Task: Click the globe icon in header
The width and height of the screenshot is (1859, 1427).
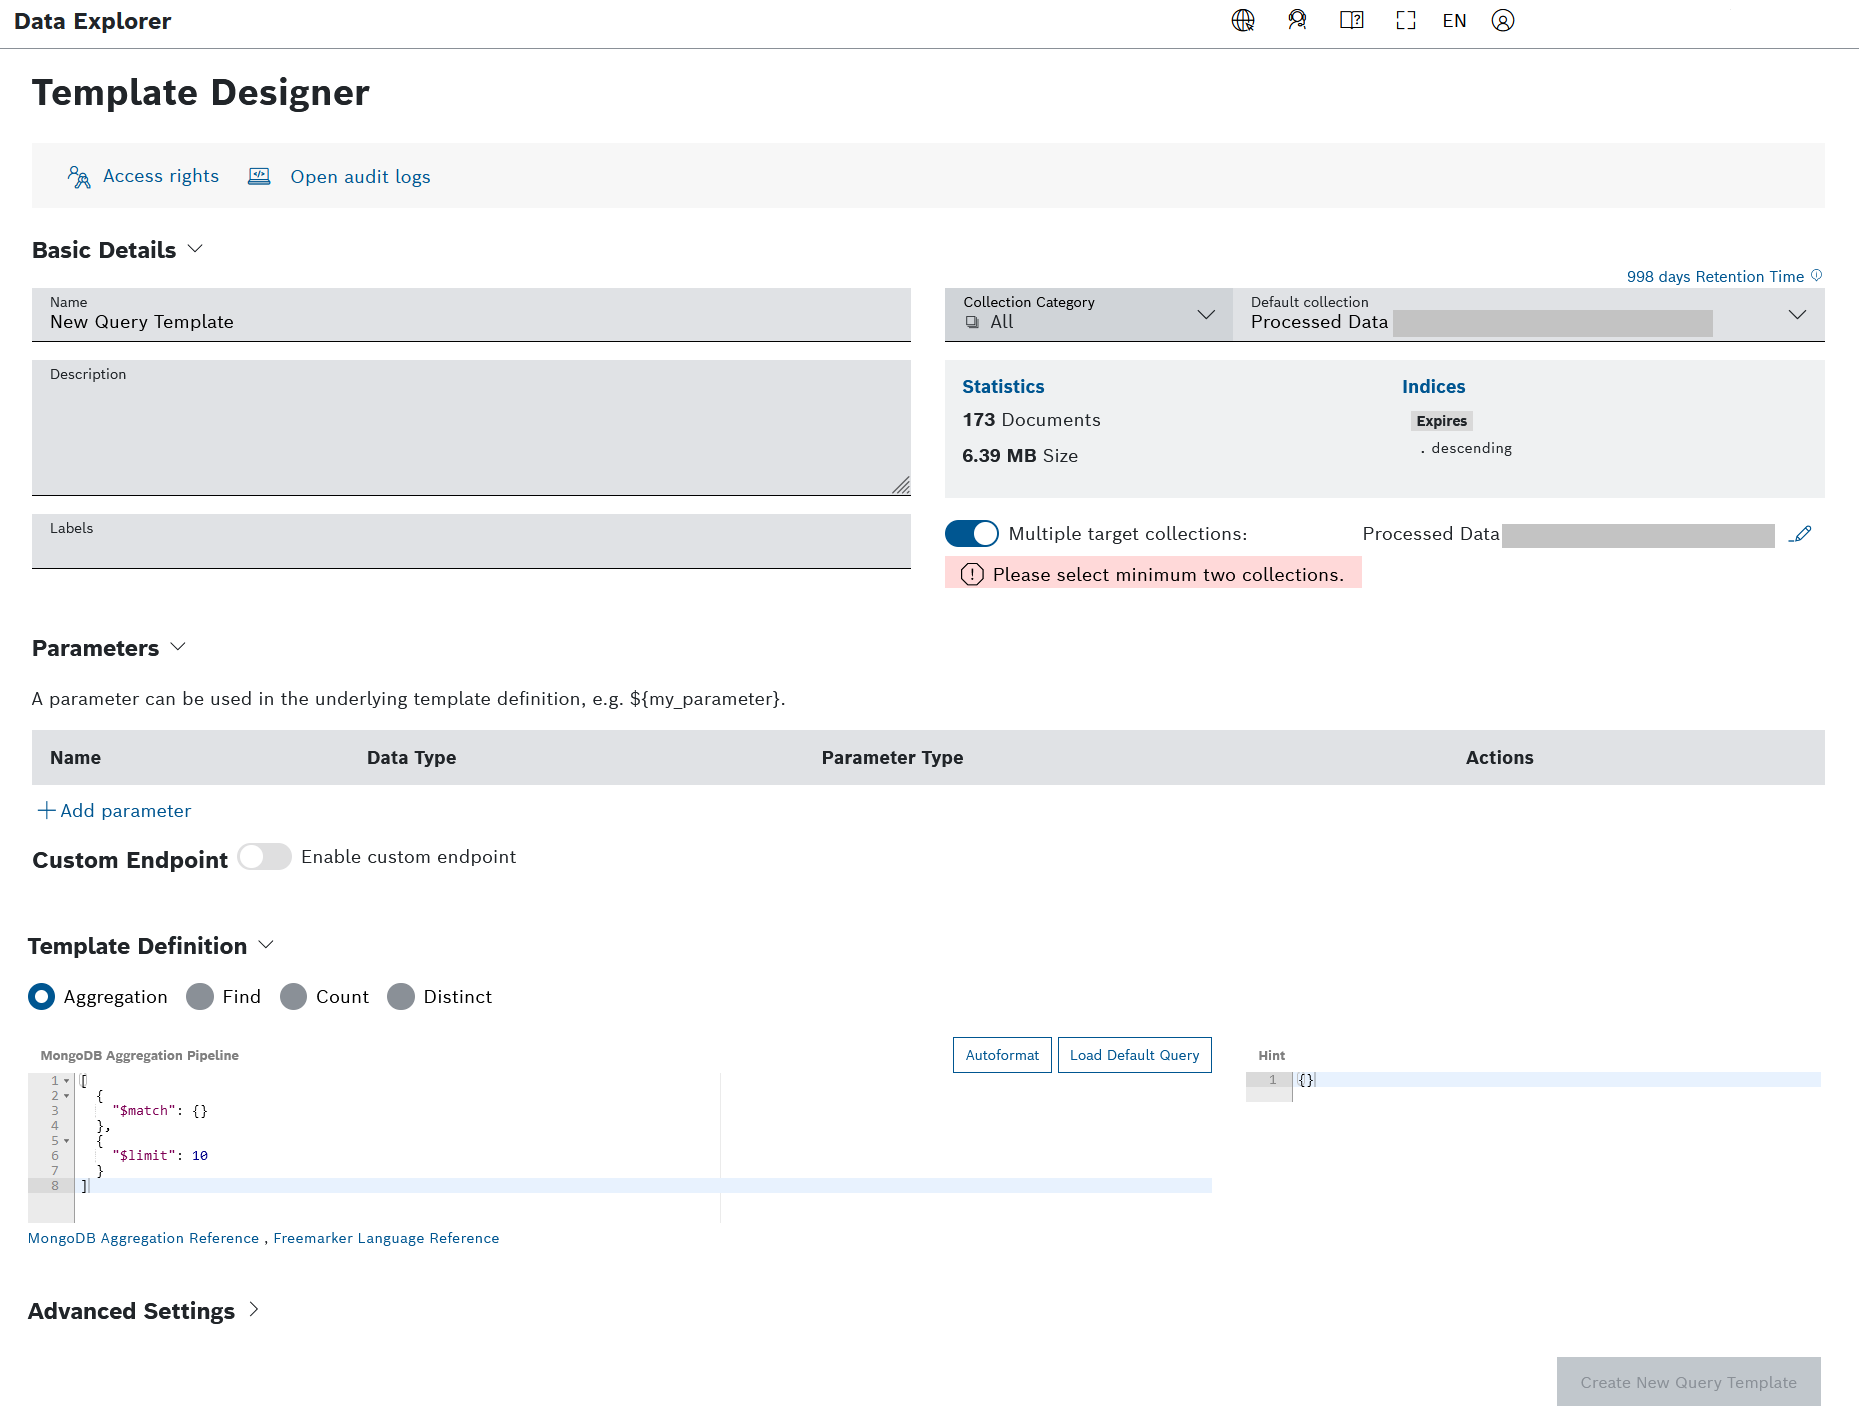Action: [1243, 21]
